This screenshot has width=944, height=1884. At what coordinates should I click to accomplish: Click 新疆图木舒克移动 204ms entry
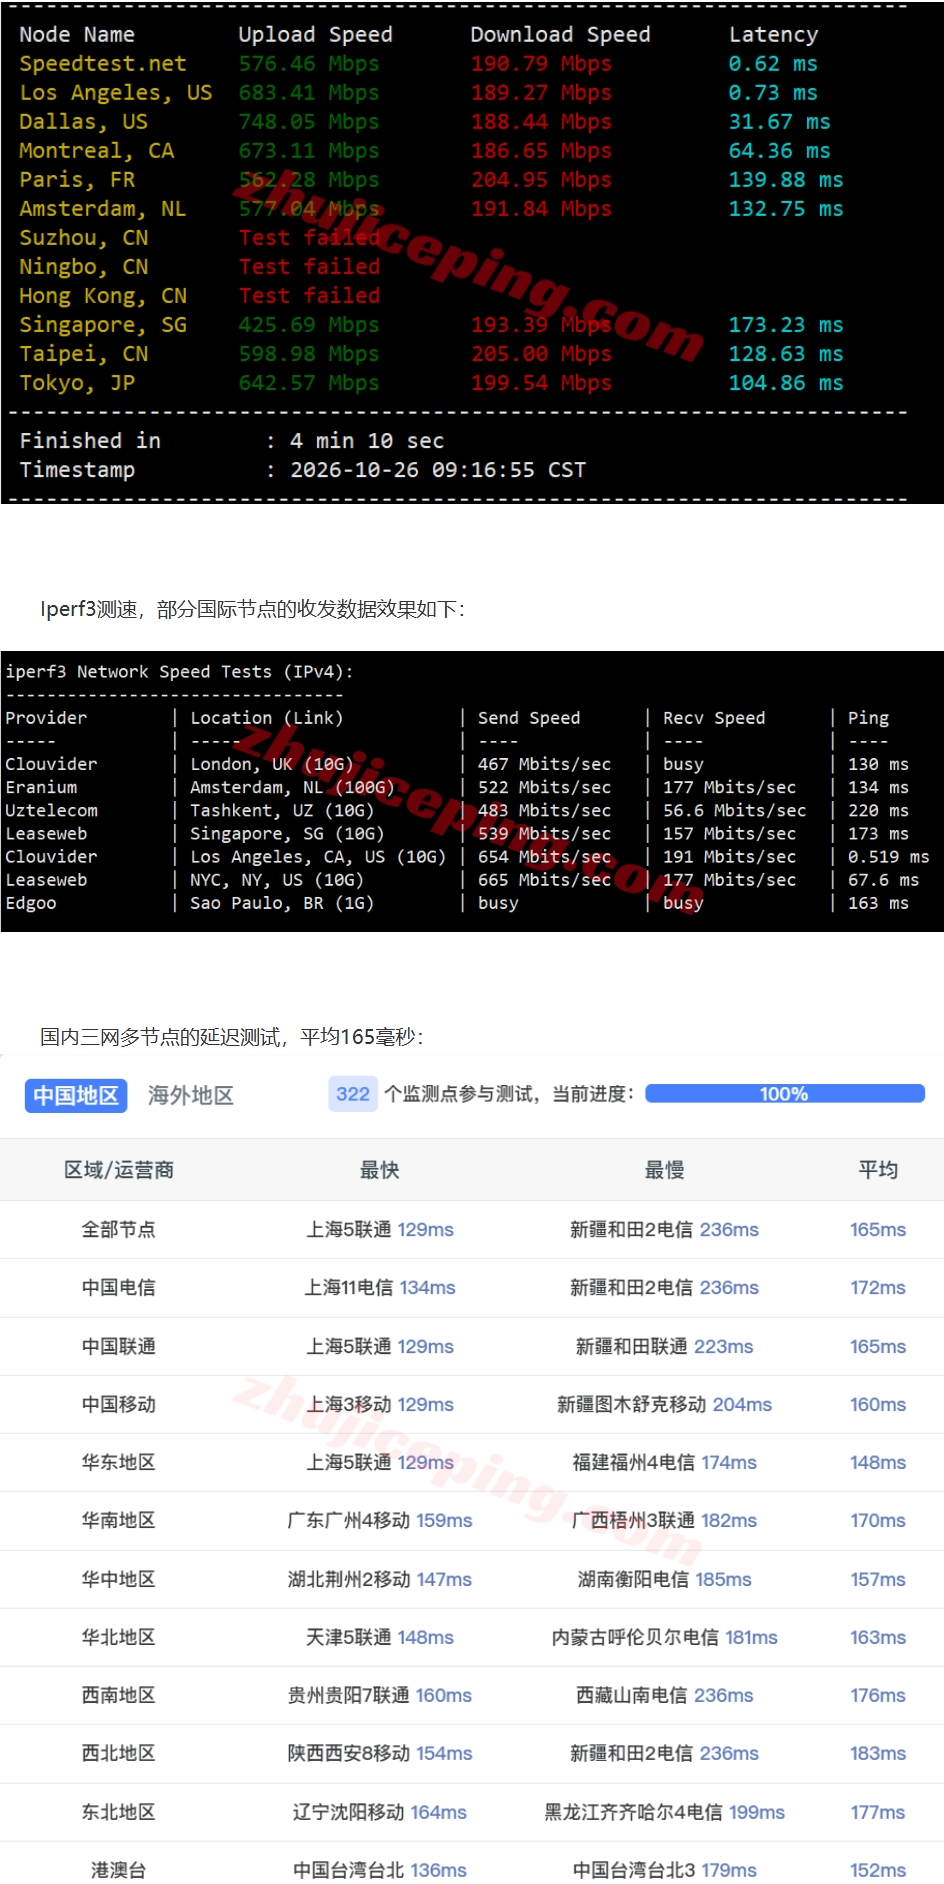(664, 1404)
